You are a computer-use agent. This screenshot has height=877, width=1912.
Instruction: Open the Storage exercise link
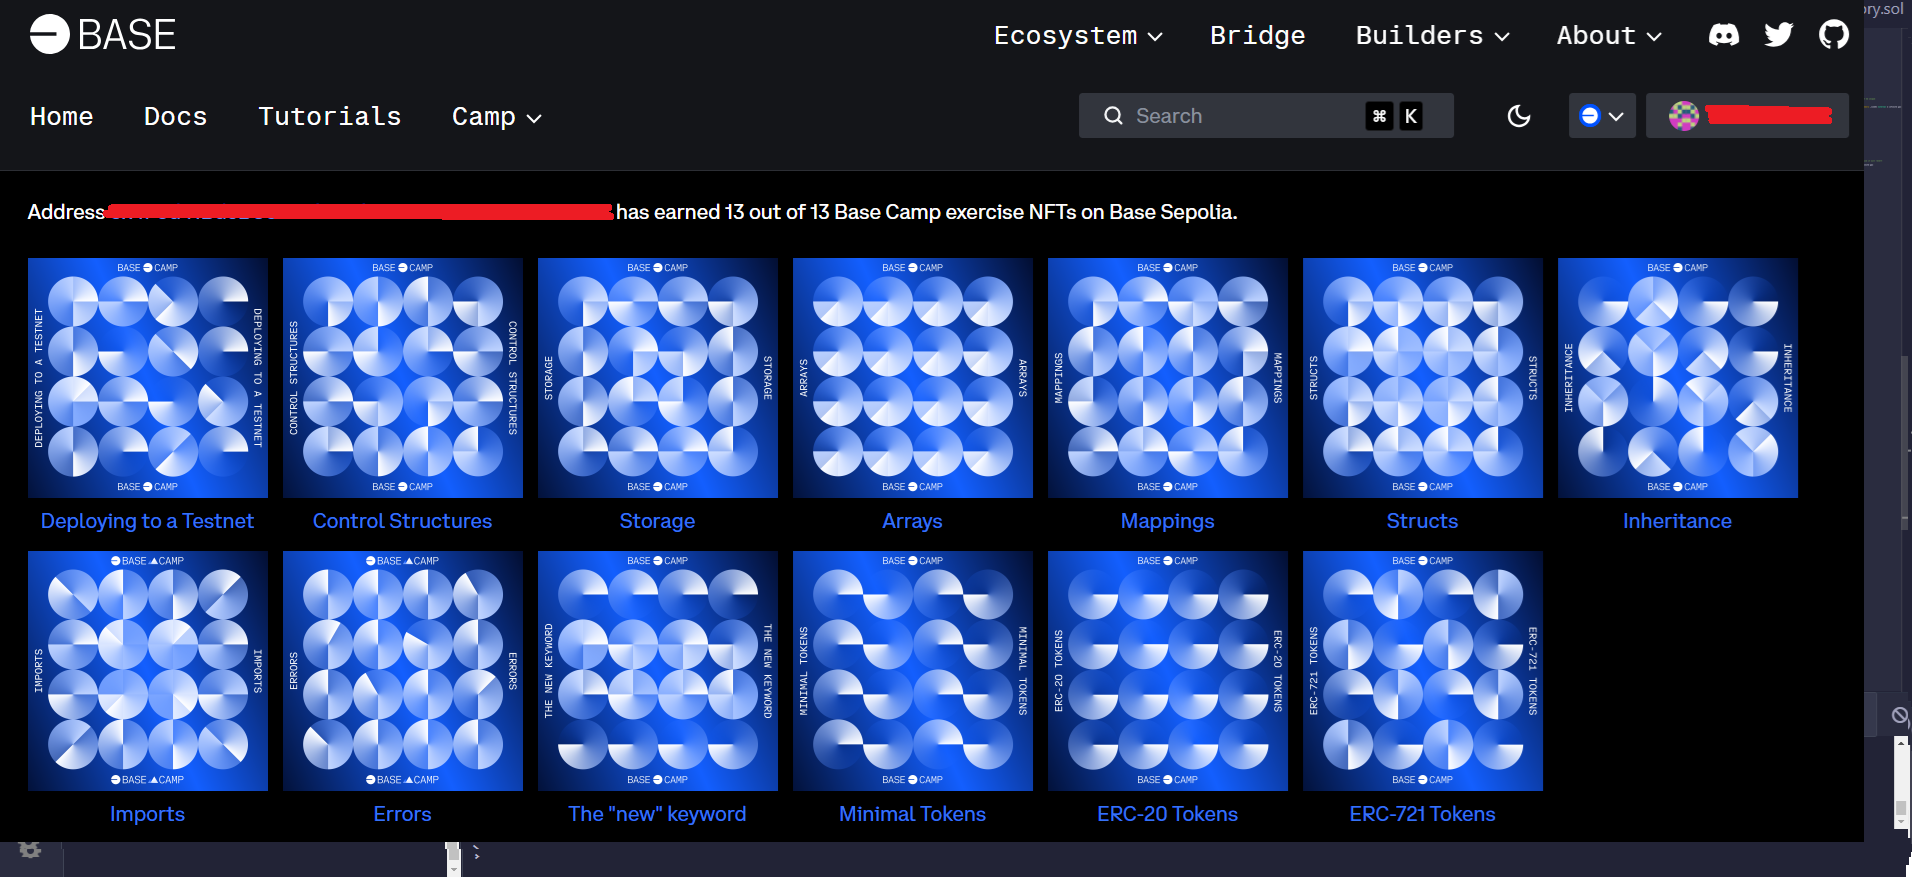click(x=657, y=521)
